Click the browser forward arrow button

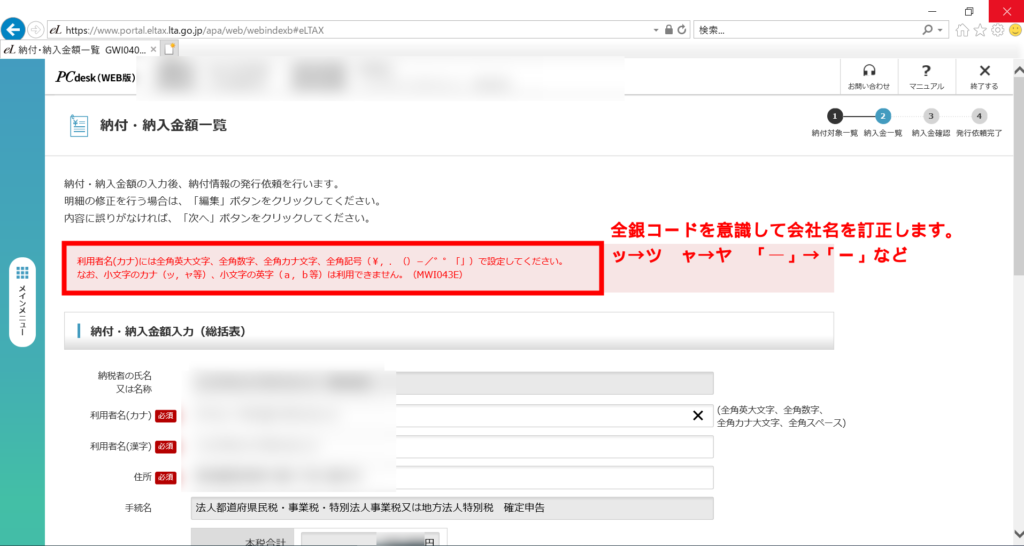click(37, 30)
